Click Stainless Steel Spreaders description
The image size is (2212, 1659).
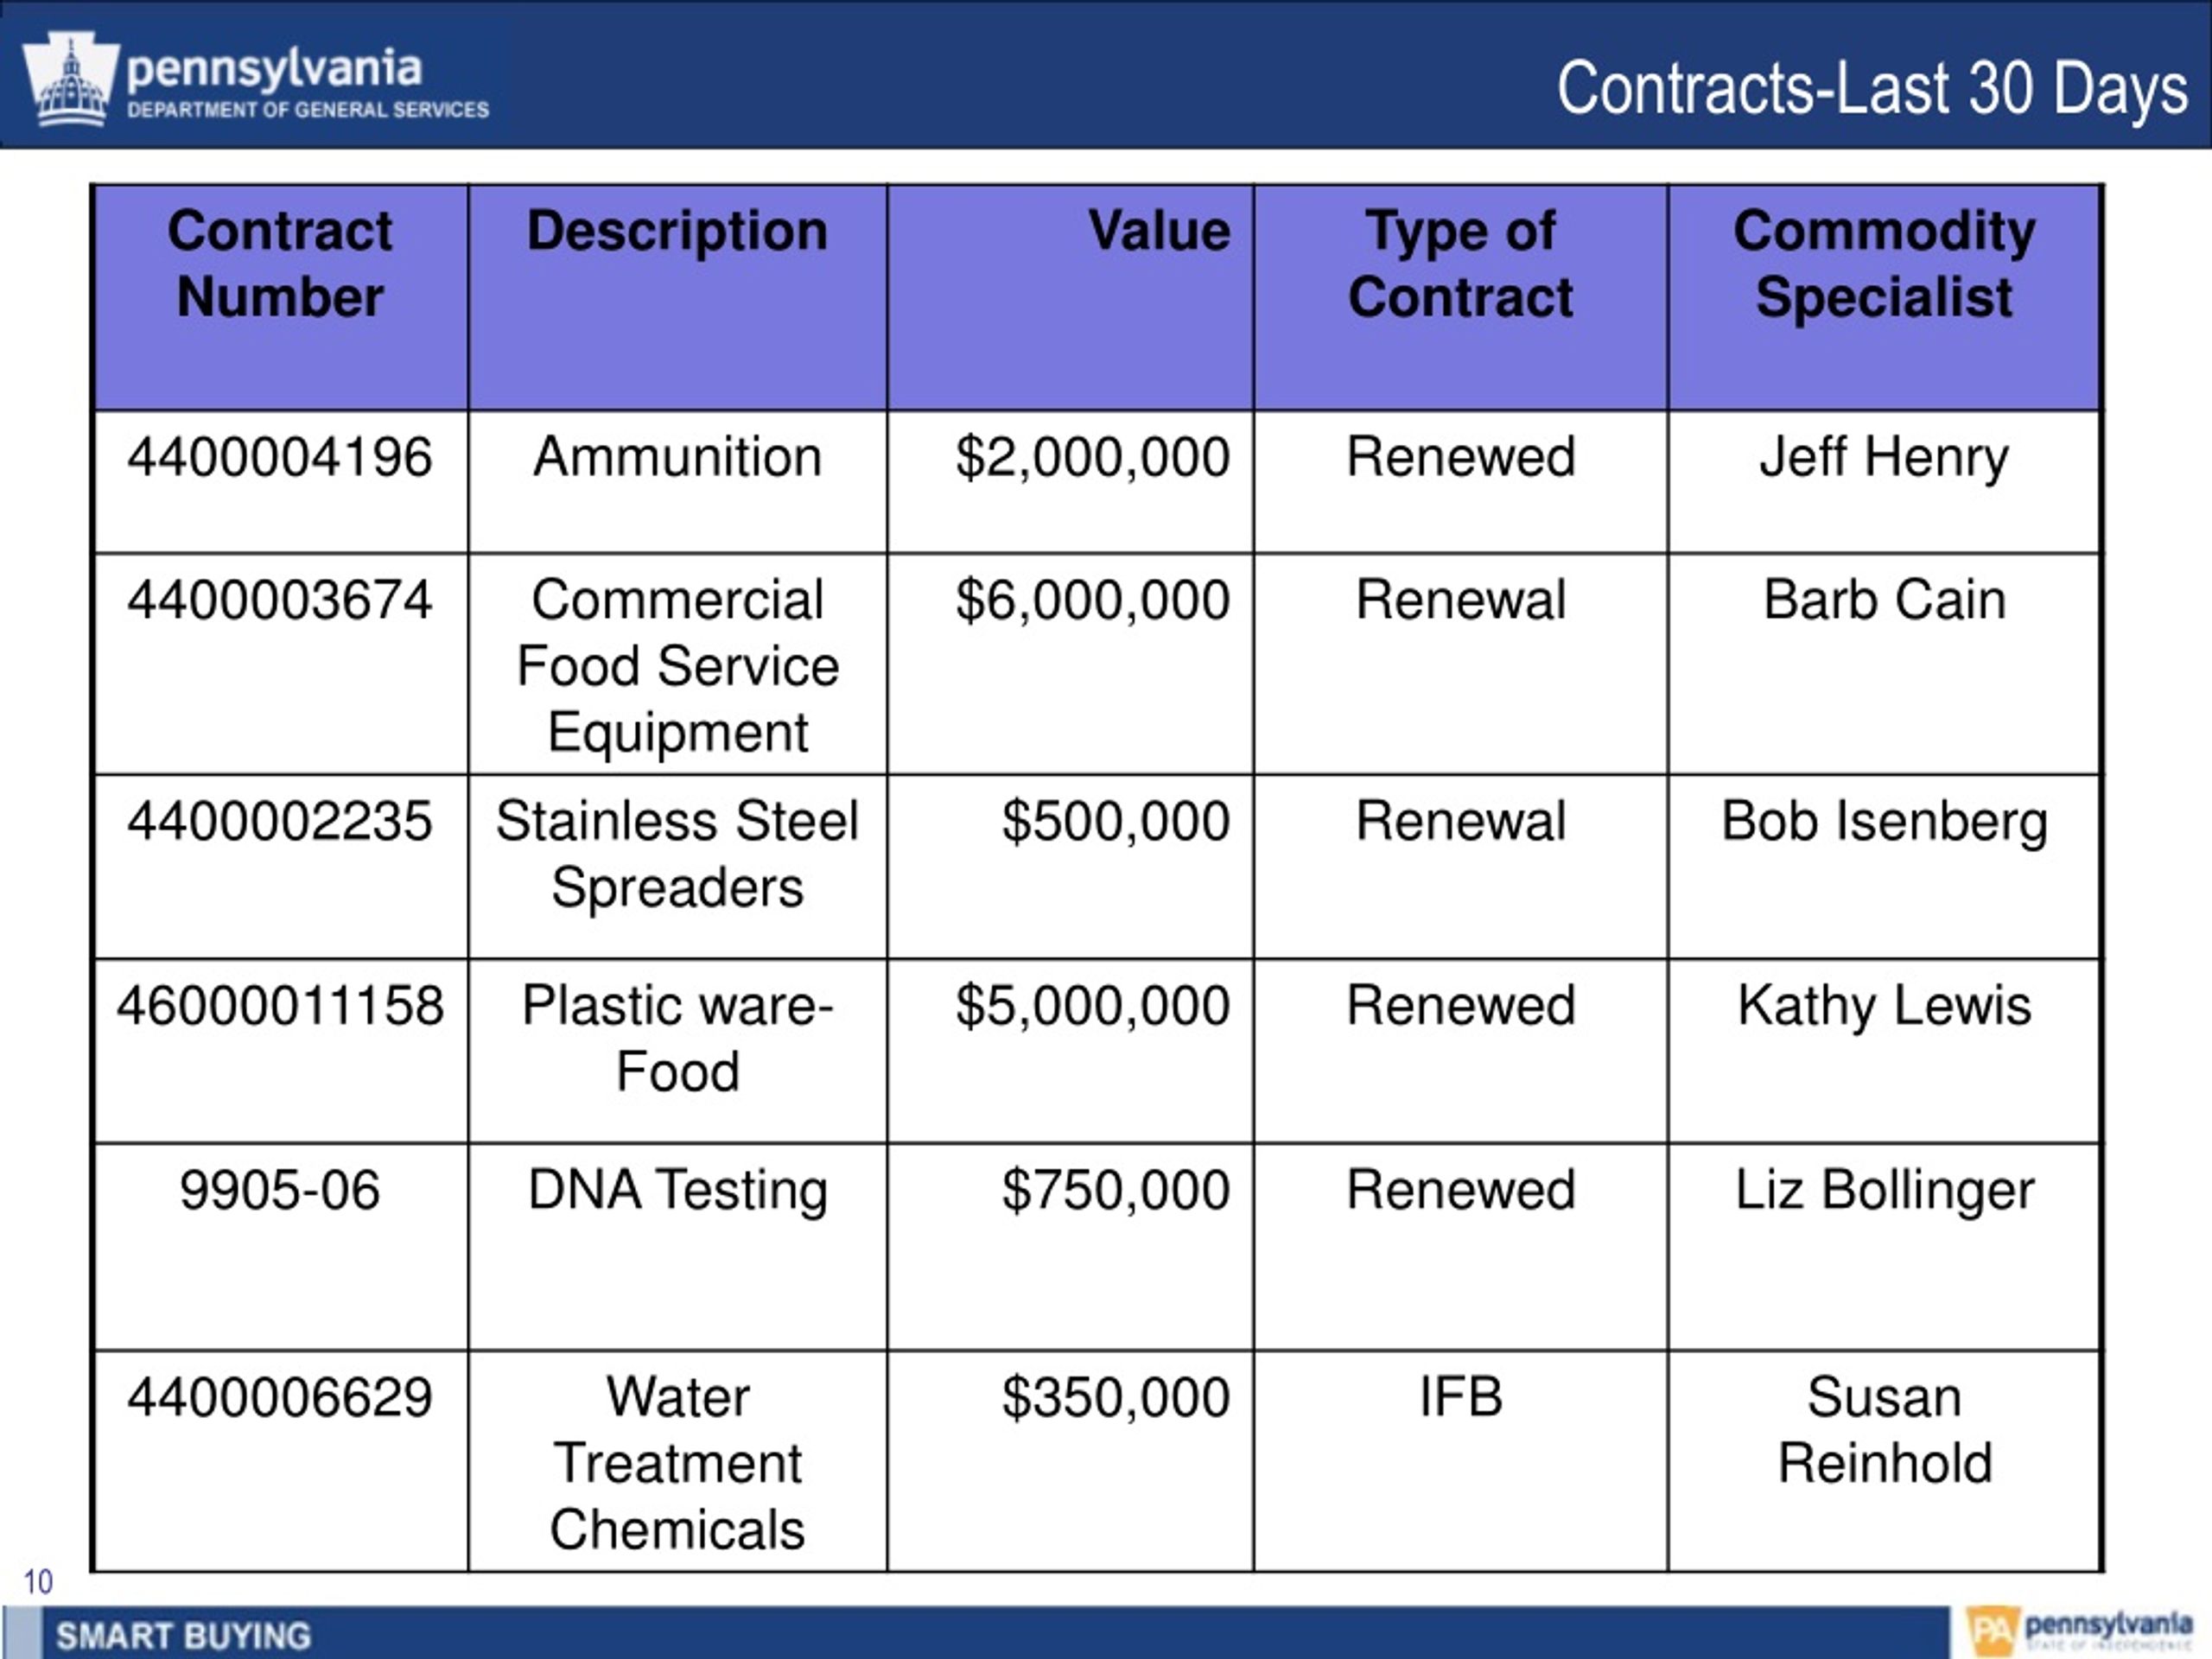(677, 867)
